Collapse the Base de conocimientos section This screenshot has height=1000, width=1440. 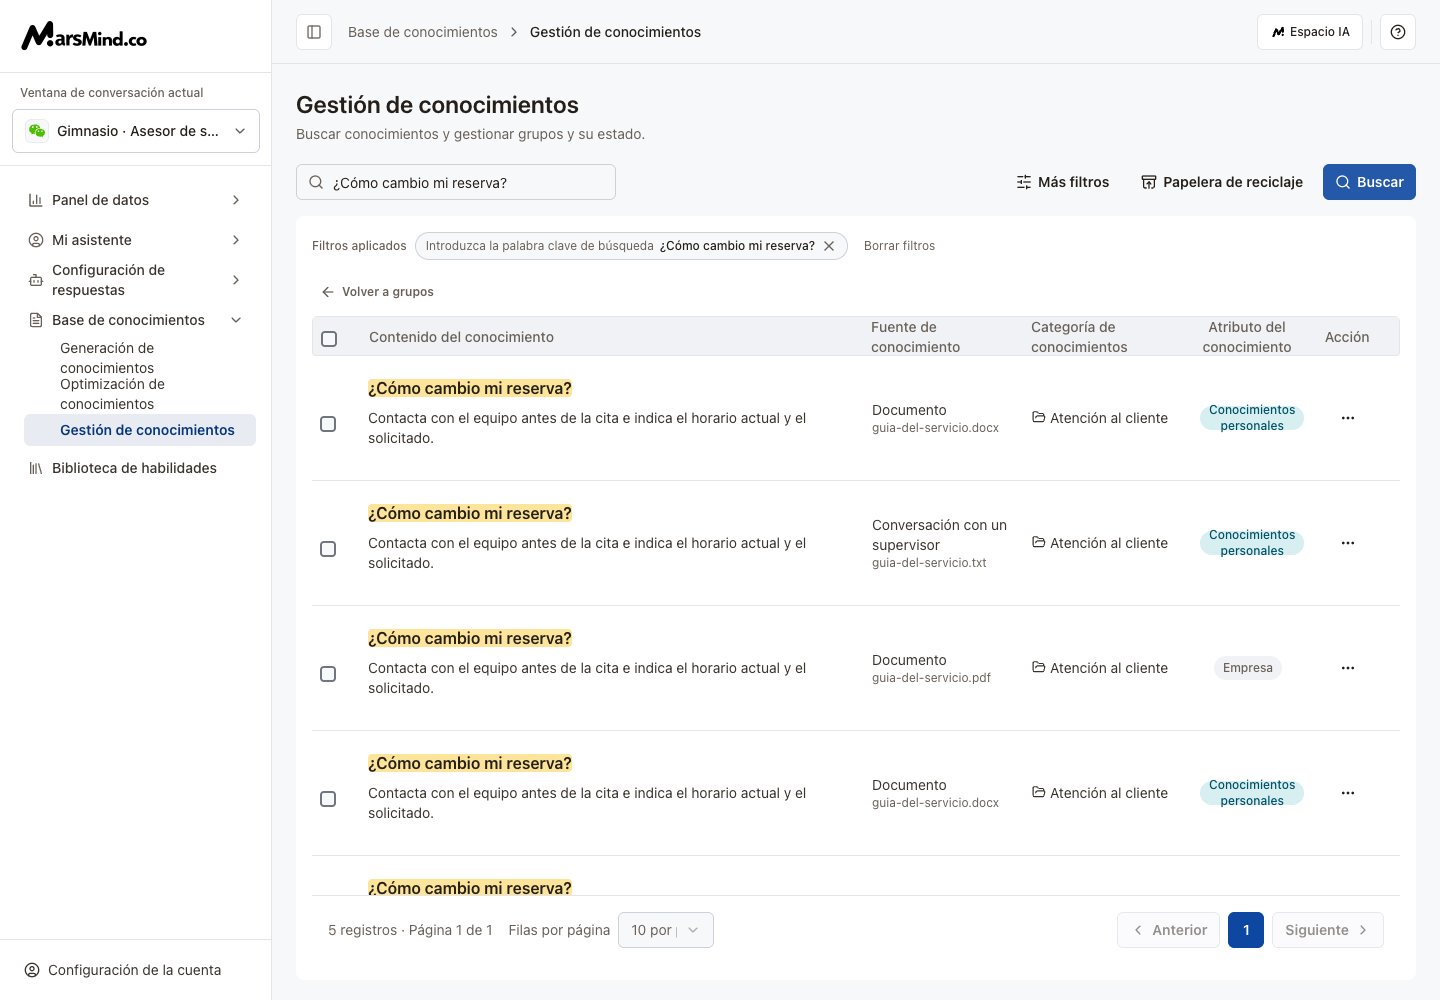coord(236,320)
